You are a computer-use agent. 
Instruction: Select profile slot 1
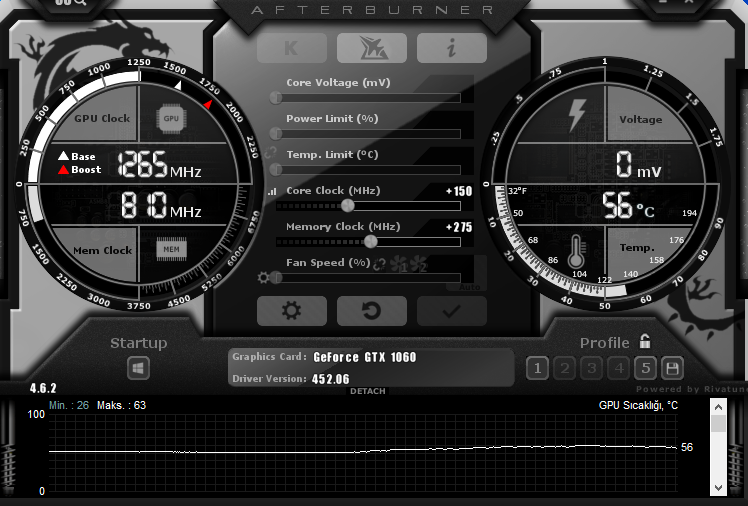538,368
